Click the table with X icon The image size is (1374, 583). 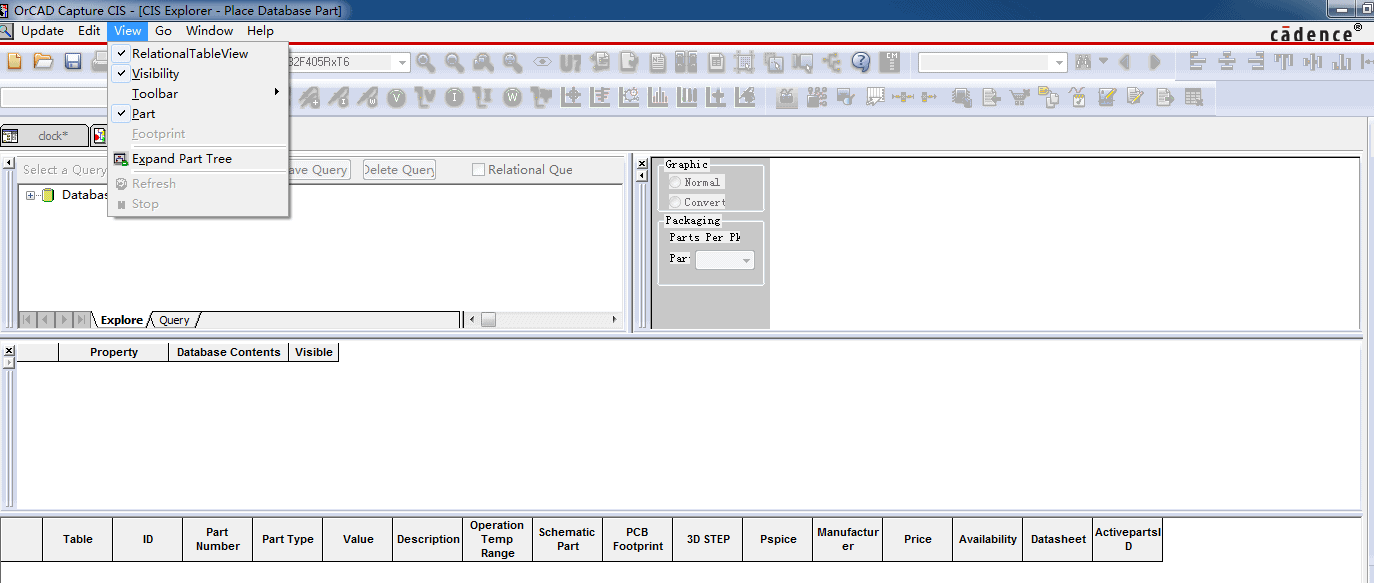(1193, 97)
